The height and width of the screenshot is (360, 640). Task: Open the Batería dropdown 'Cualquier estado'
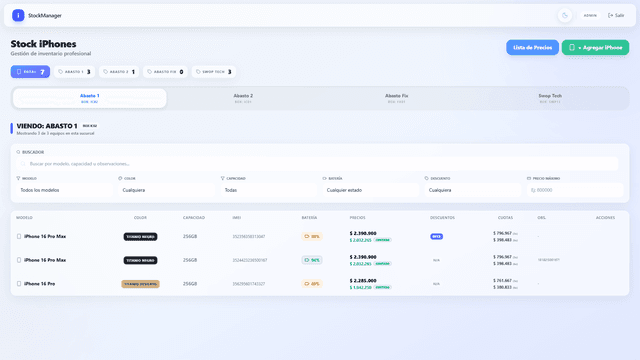[371, 190]
